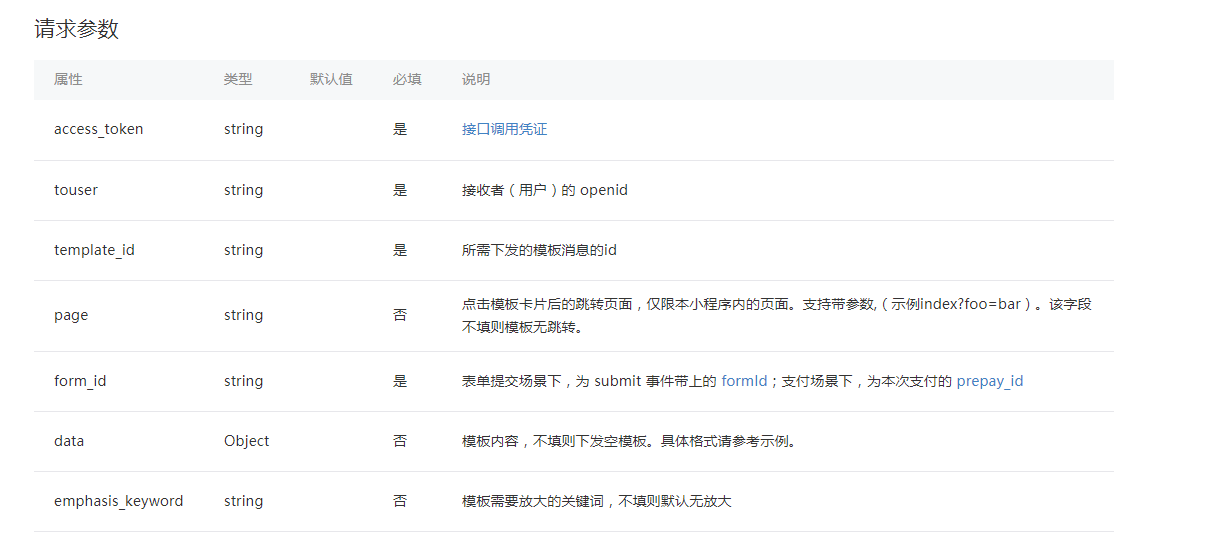Click the 类型 column header
This screenshot has width=1223, height=546.
tap(238, 79)
